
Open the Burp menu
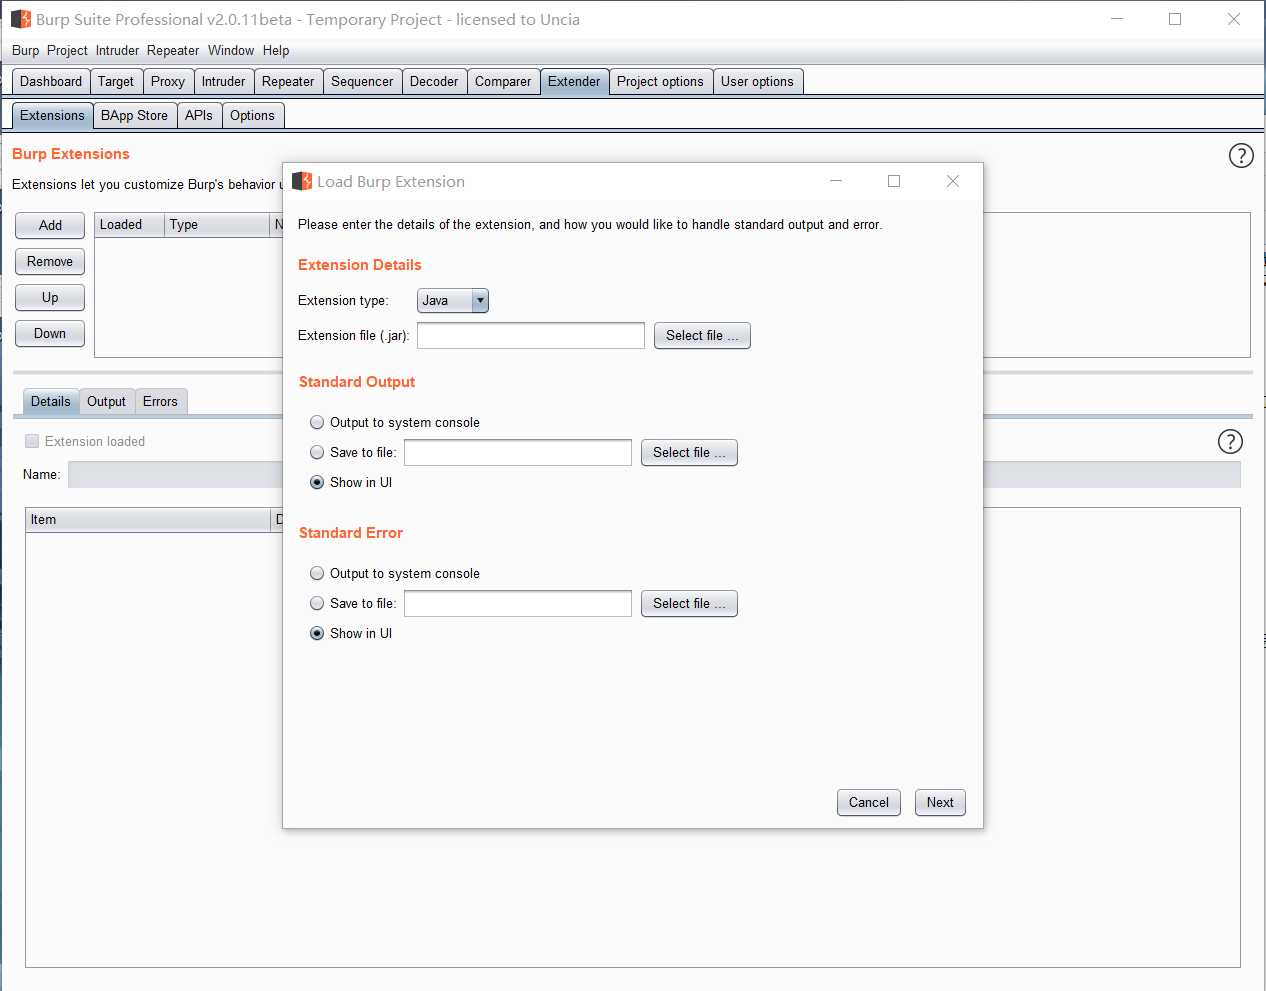click(26, 50)
